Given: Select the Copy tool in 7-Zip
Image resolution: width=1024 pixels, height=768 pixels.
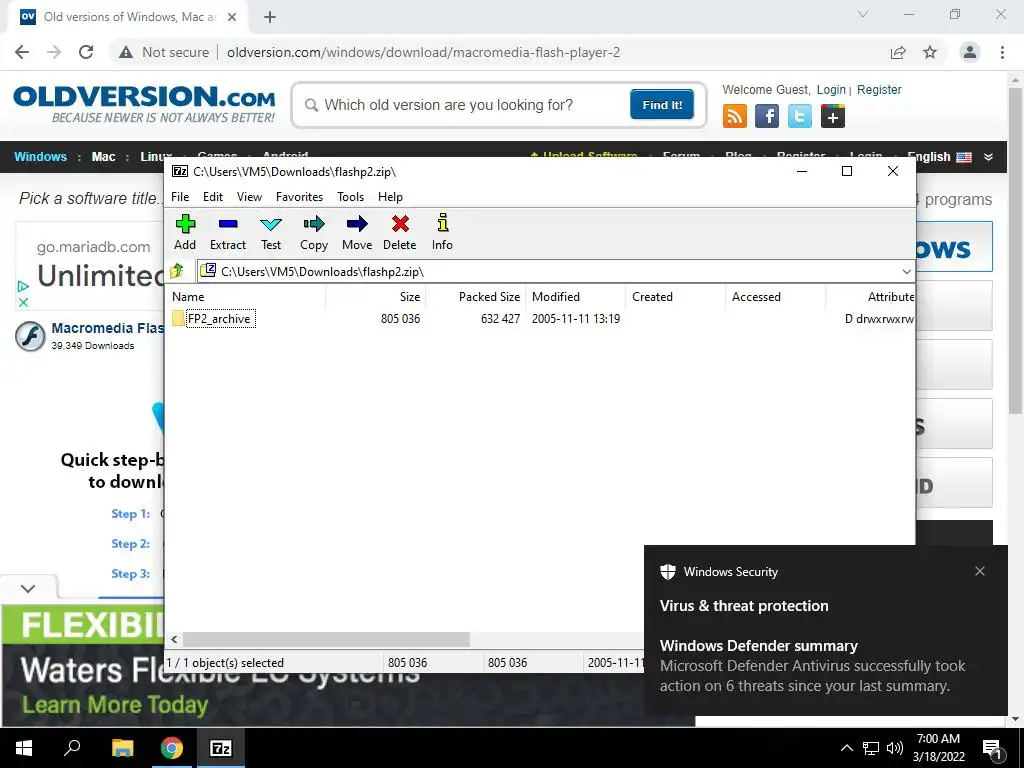Looking at the screenshot, I should tap(314, 232).
